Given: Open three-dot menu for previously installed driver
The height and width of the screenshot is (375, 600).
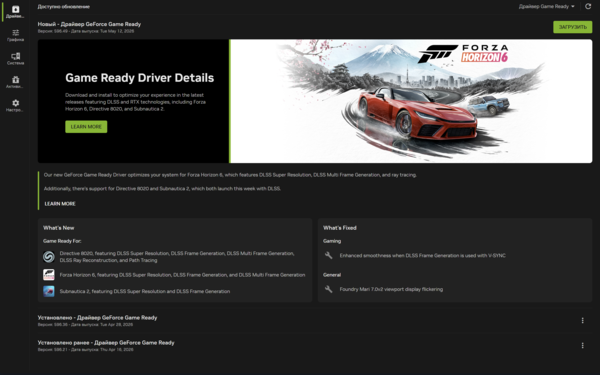Looking at the screenshot, I should point(582,346).
